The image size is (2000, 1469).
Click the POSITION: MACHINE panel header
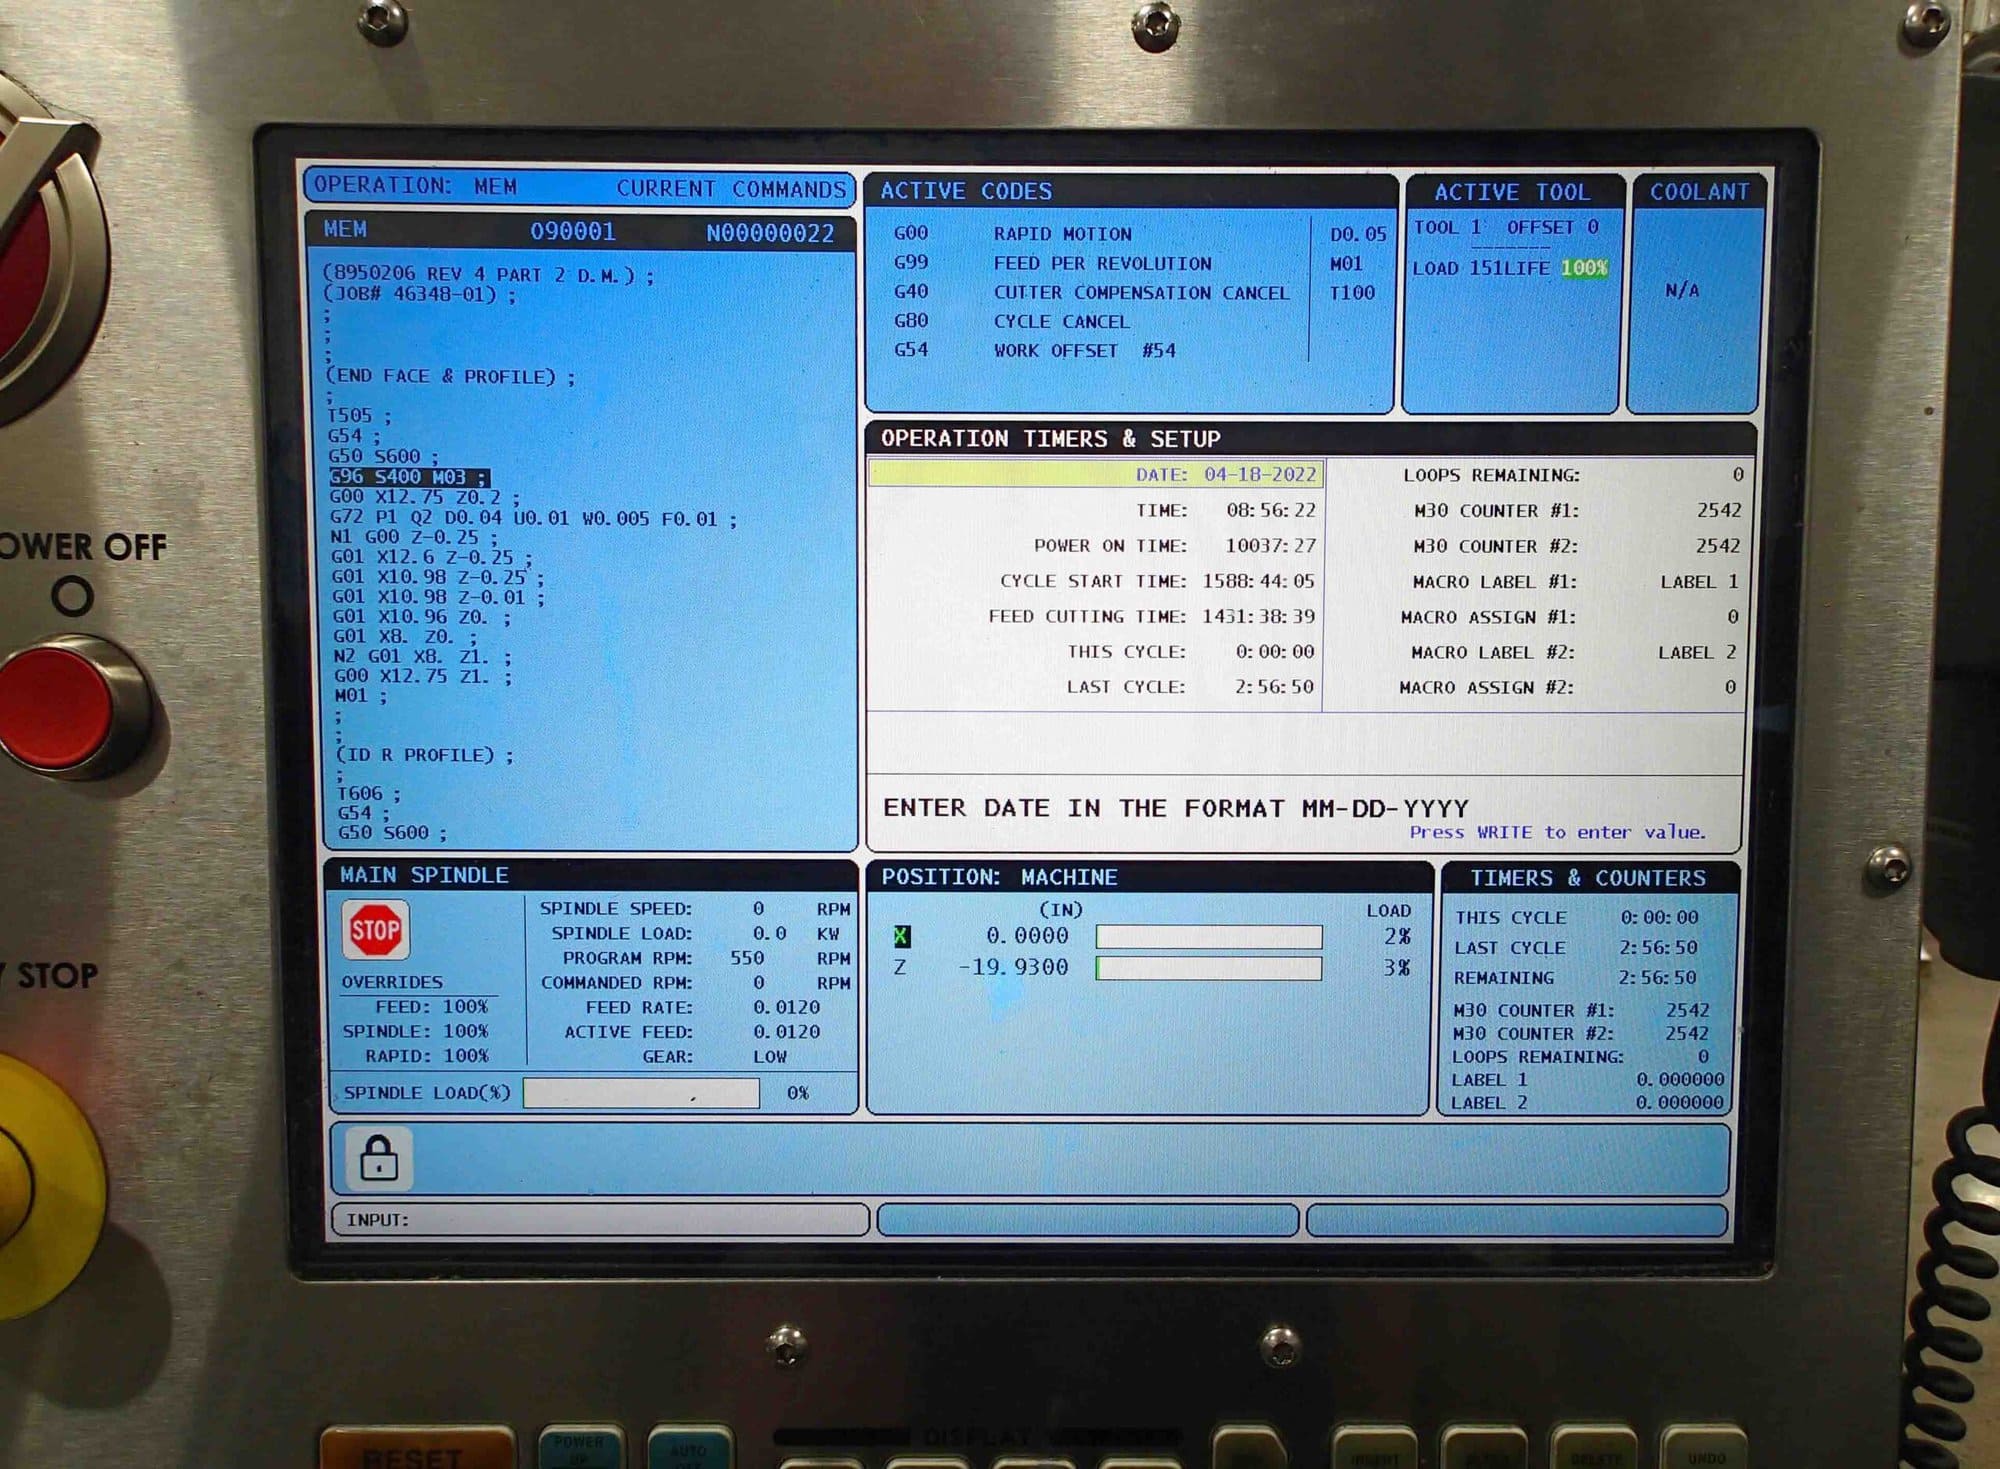1149,877
